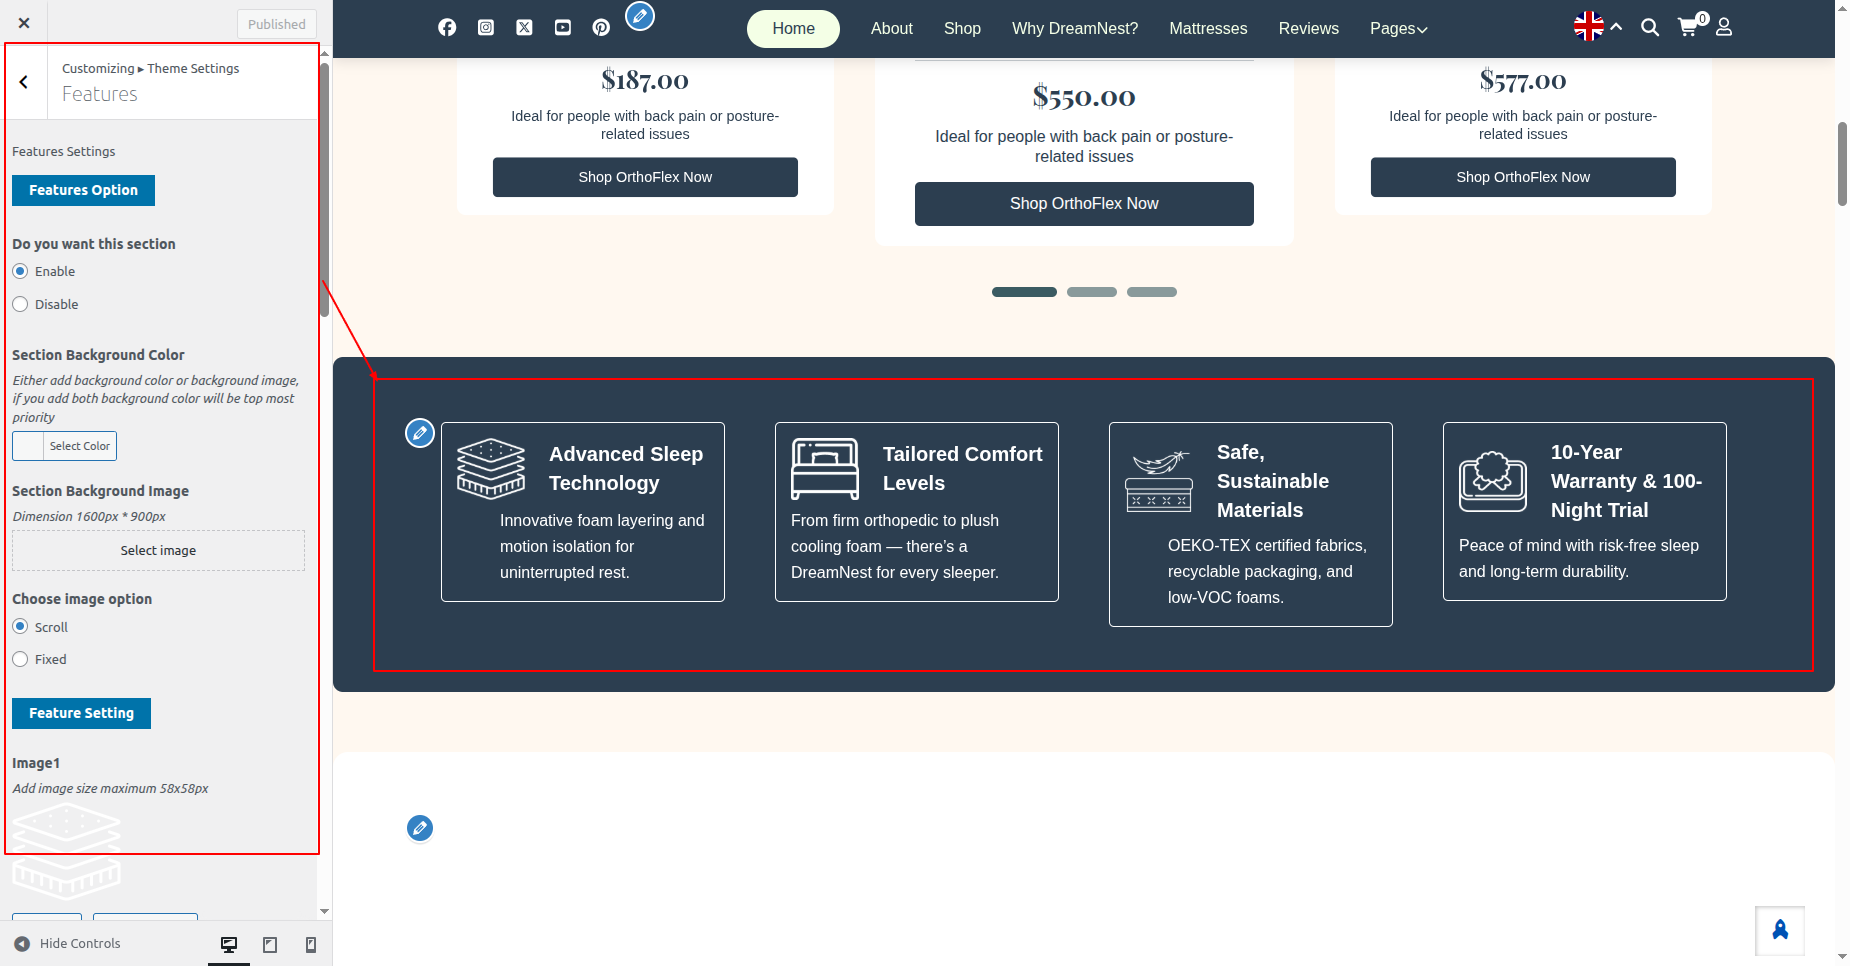The width and height of the screenshot is (1850, 966).
Task: Open the Select Color swatch picker
Action: tap(64, 446)
